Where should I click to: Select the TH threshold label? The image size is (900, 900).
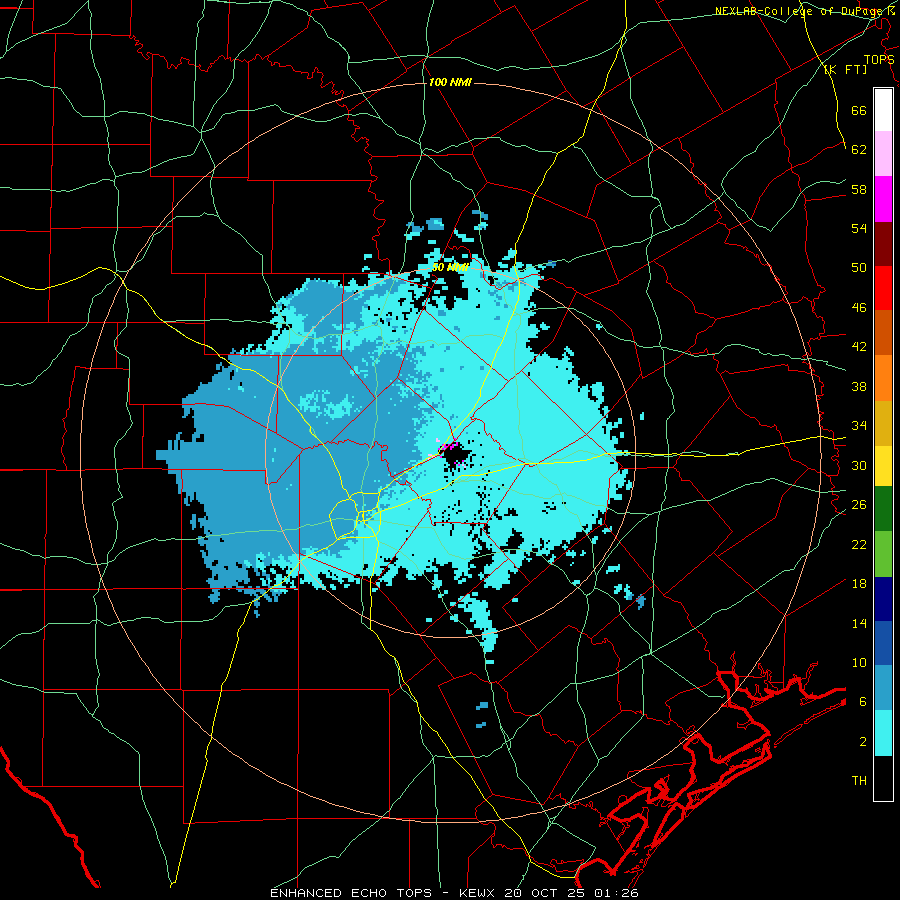point(859,781)
